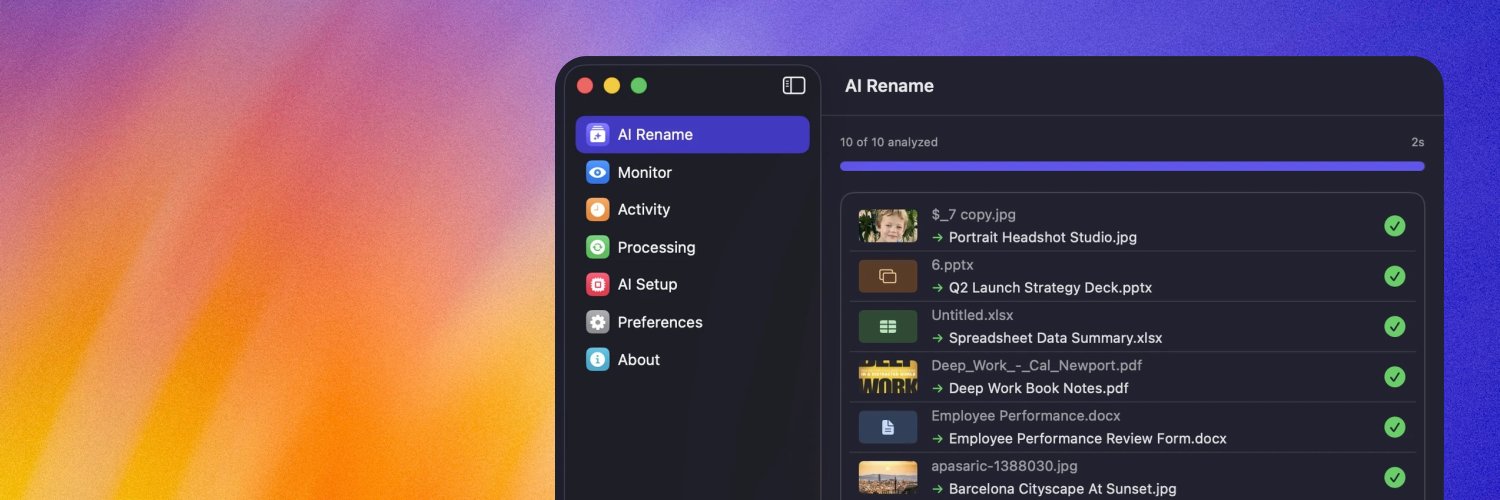Select the Barcelona cityscape thumbnail

click(x=888, y=477)
